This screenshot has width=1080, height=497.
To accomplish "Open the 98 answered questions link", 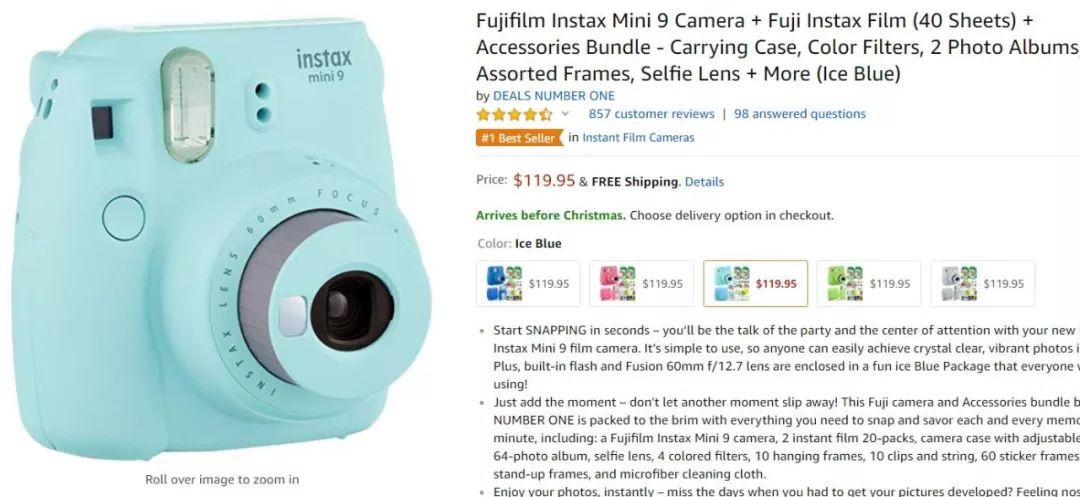I will coord(799,114).
